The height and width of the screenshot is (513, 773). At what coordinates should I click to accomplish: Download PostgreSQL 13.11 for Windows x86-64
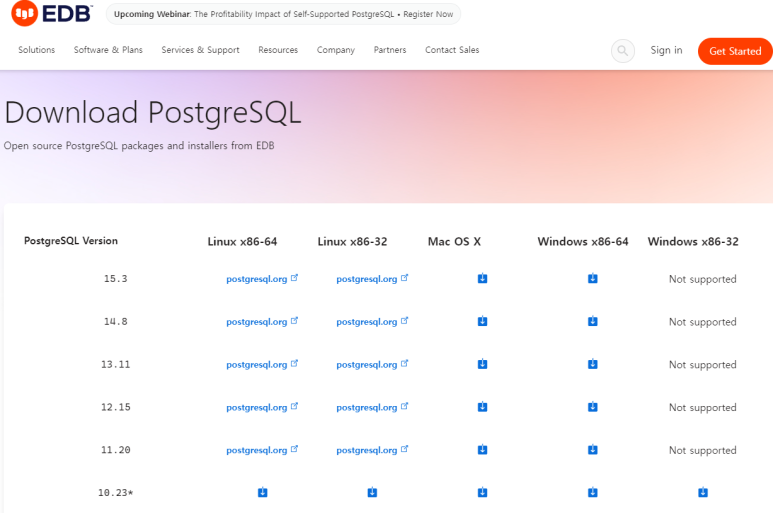[x=593, y=364]
